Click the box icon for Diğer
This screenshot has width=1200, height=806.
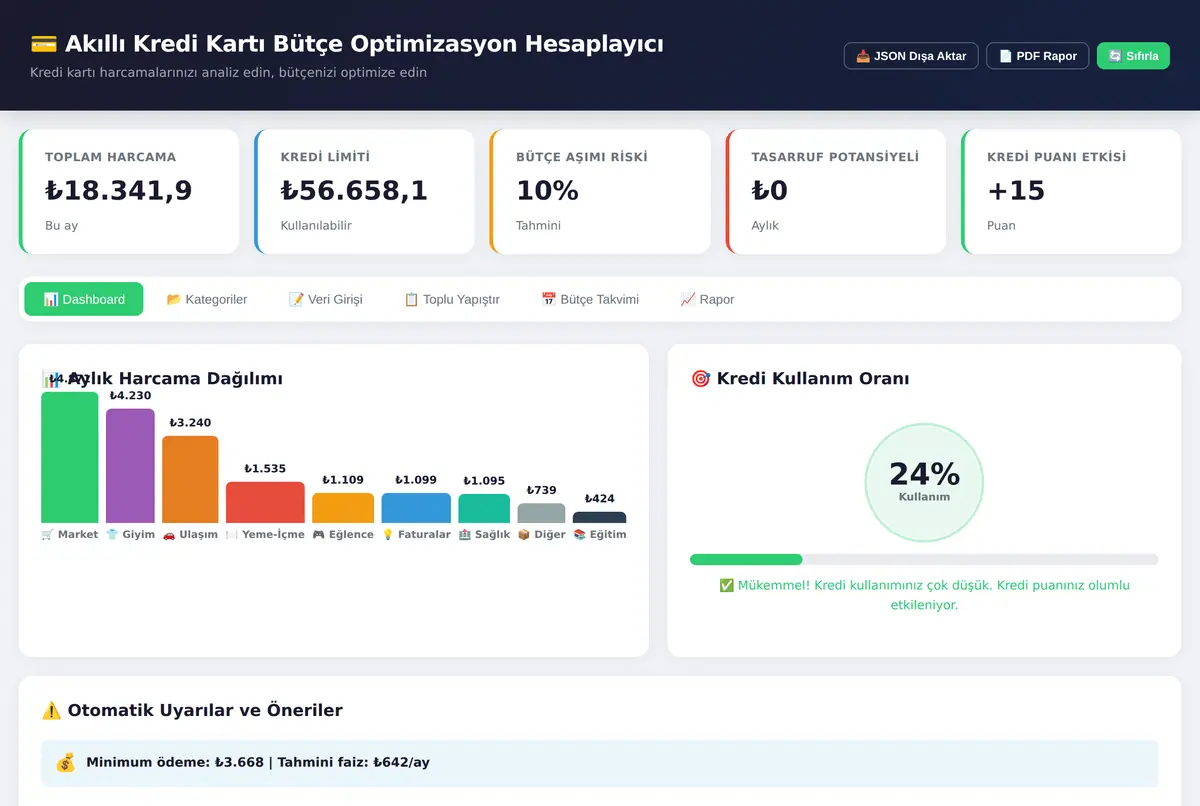(524, 535)
